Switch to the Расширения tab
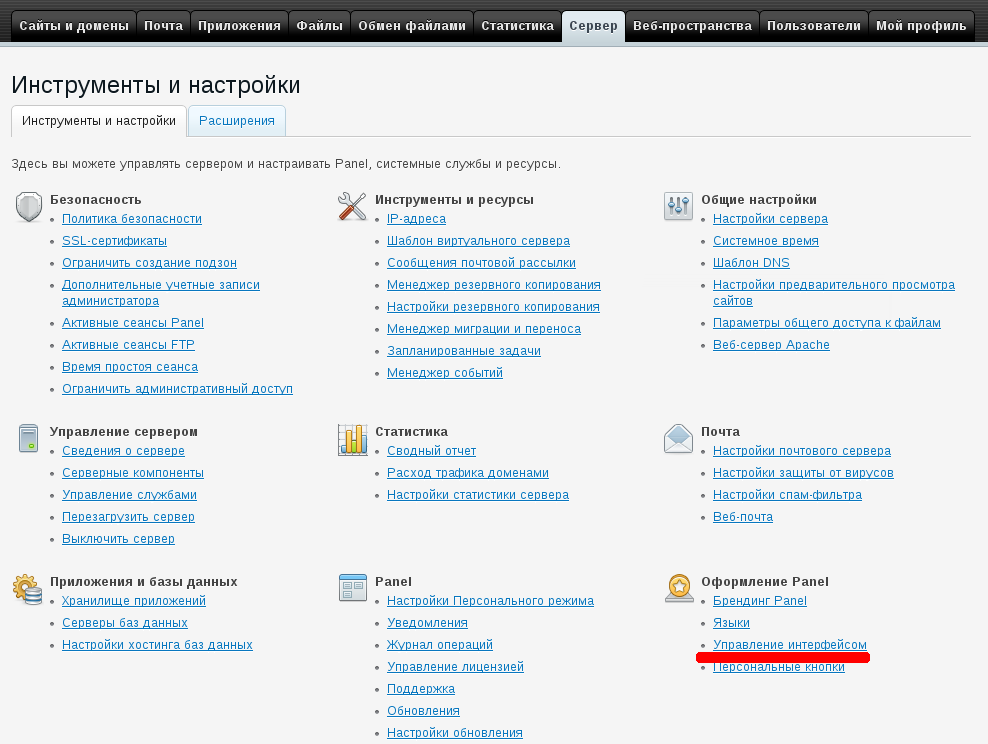 point(237,121)
